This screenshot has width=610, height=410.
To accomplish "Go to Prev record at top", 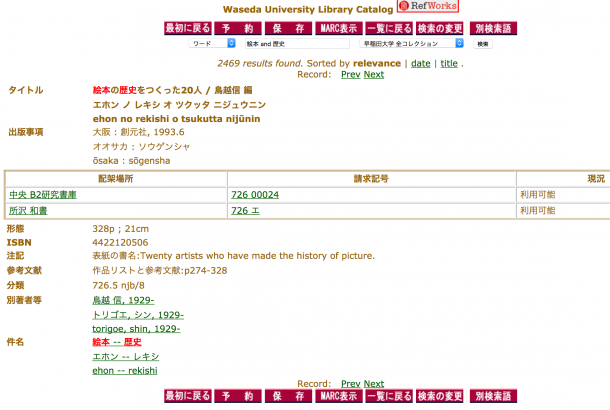I will click(351, 75).
